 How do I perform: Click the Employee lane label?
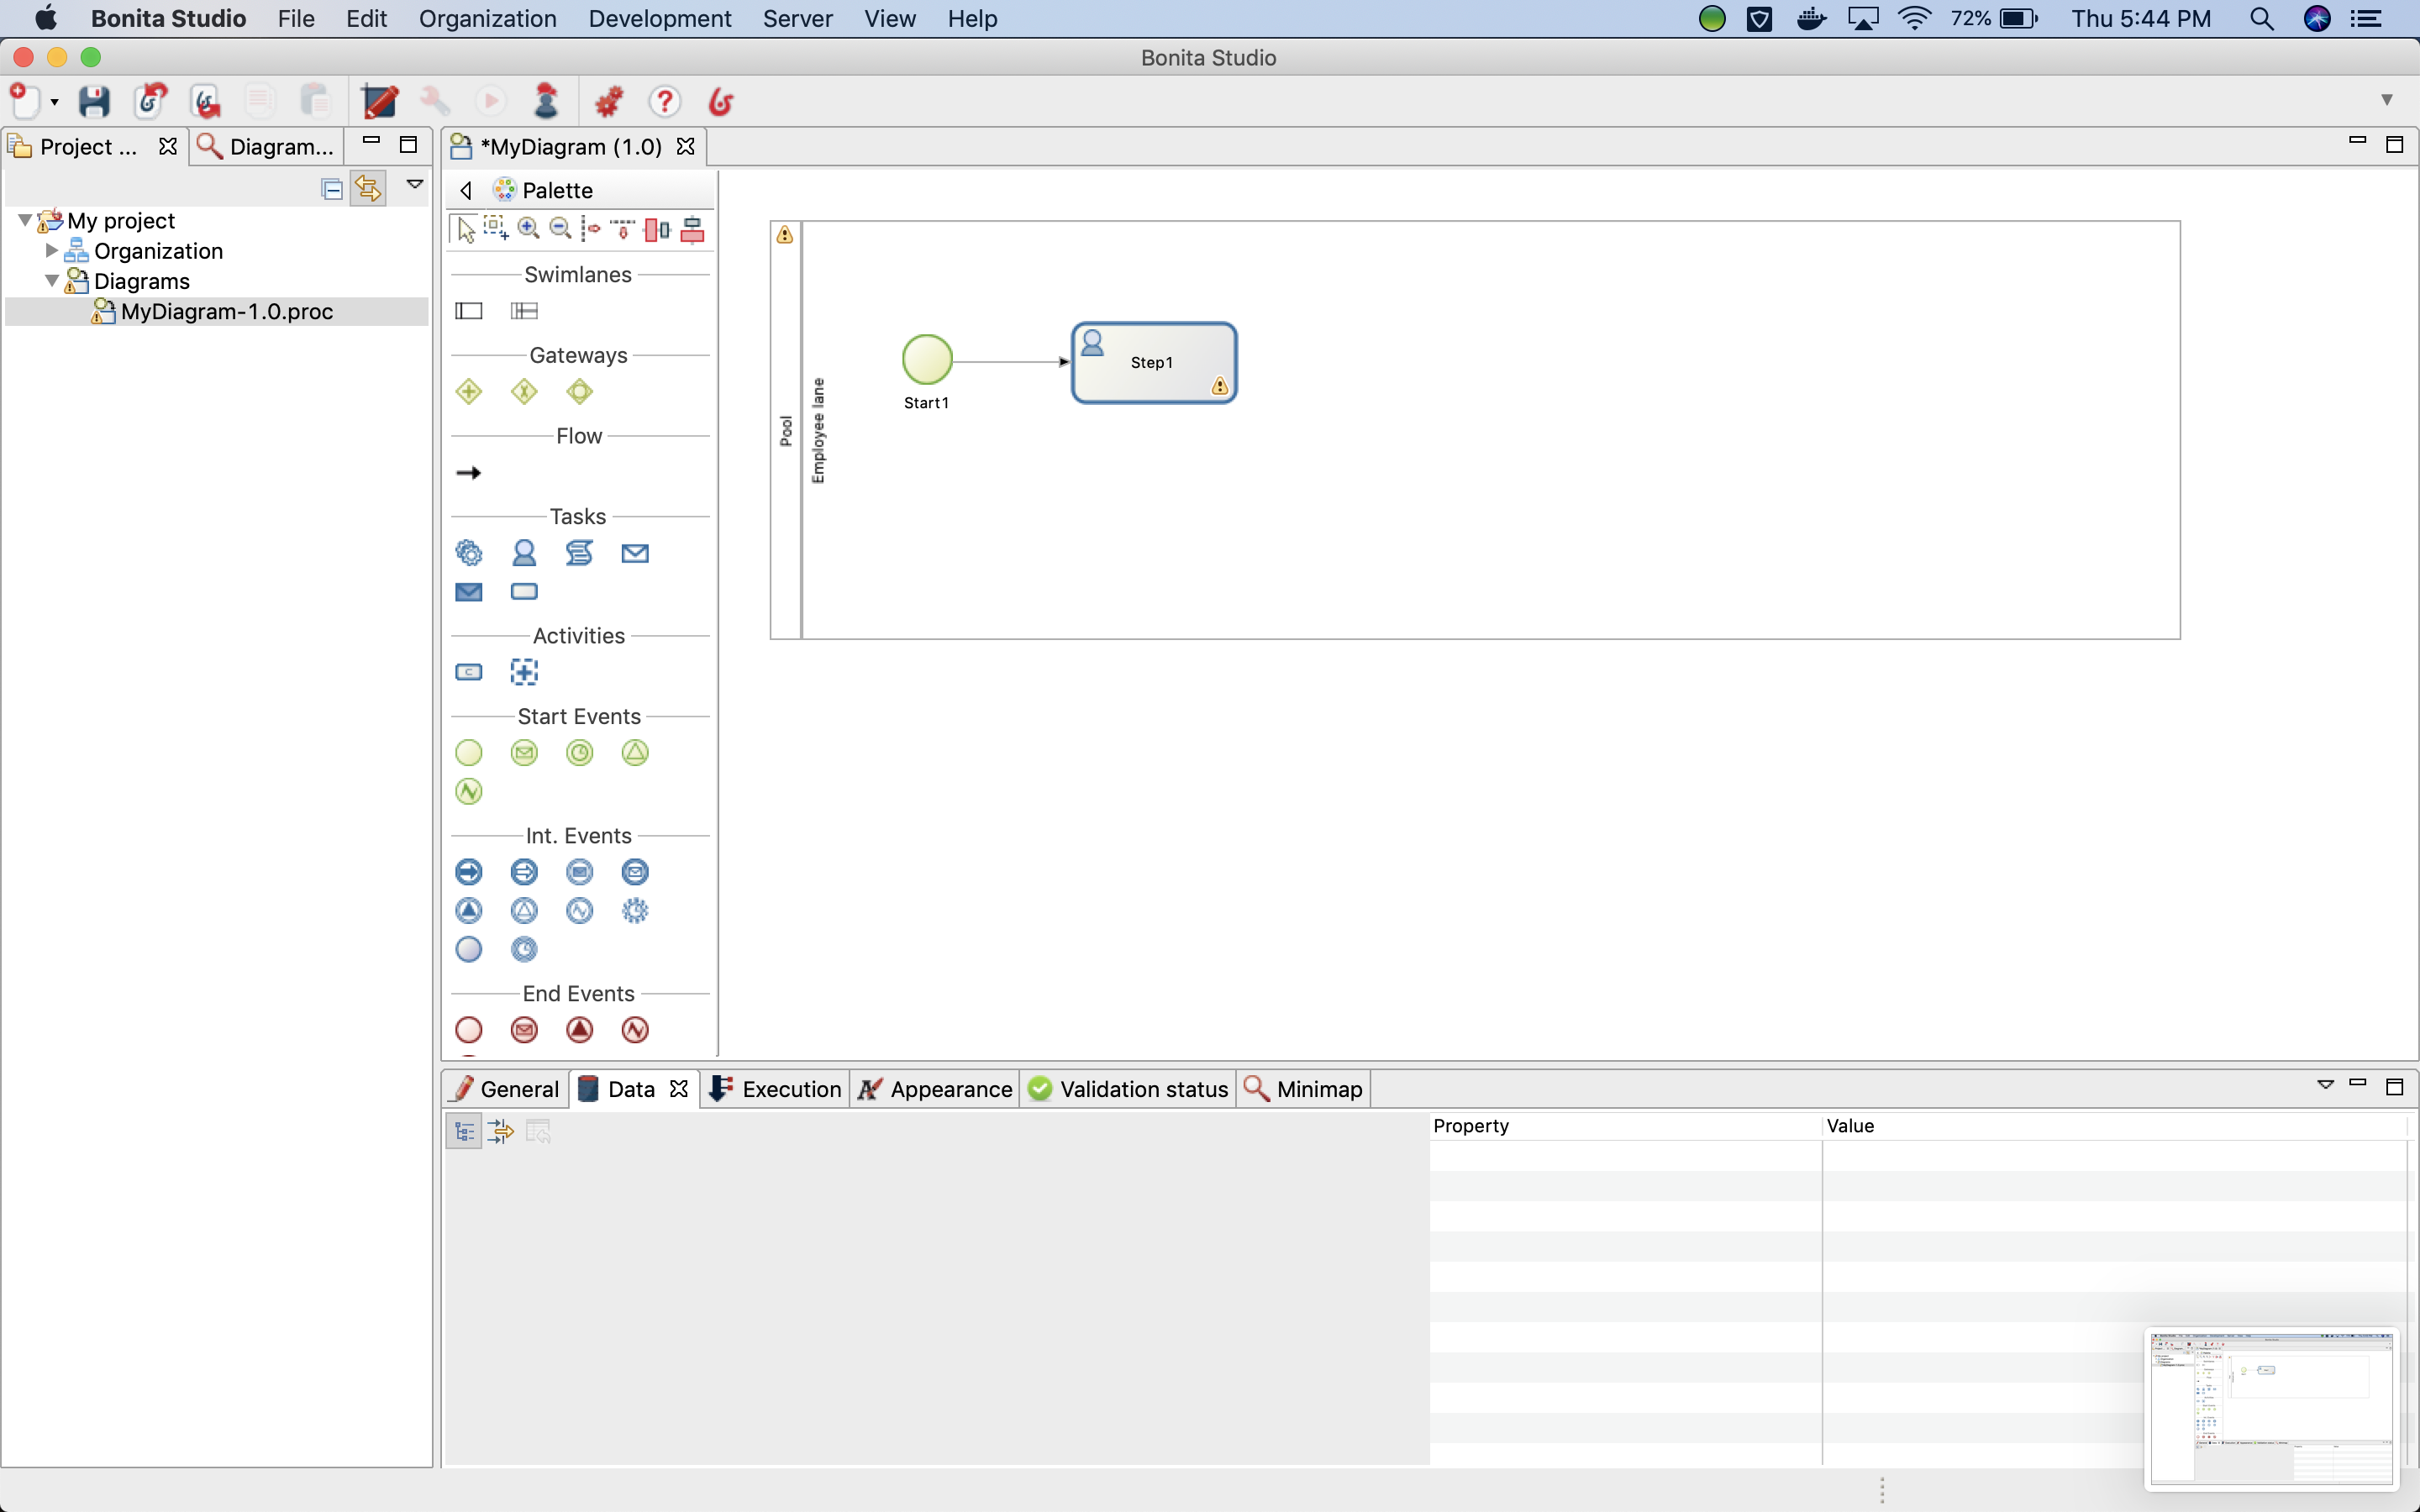coord(818,431)
